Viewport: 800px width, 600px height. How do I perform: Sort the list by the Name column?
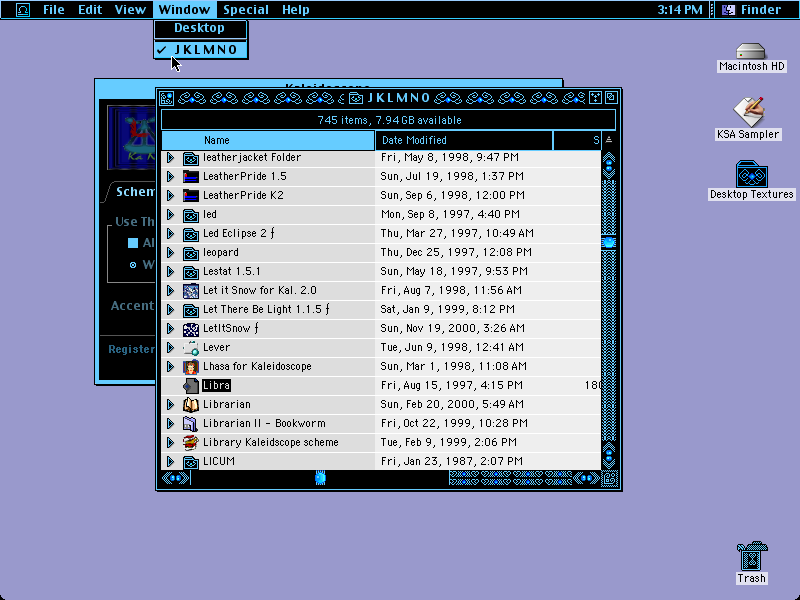[x=268, y=140]
